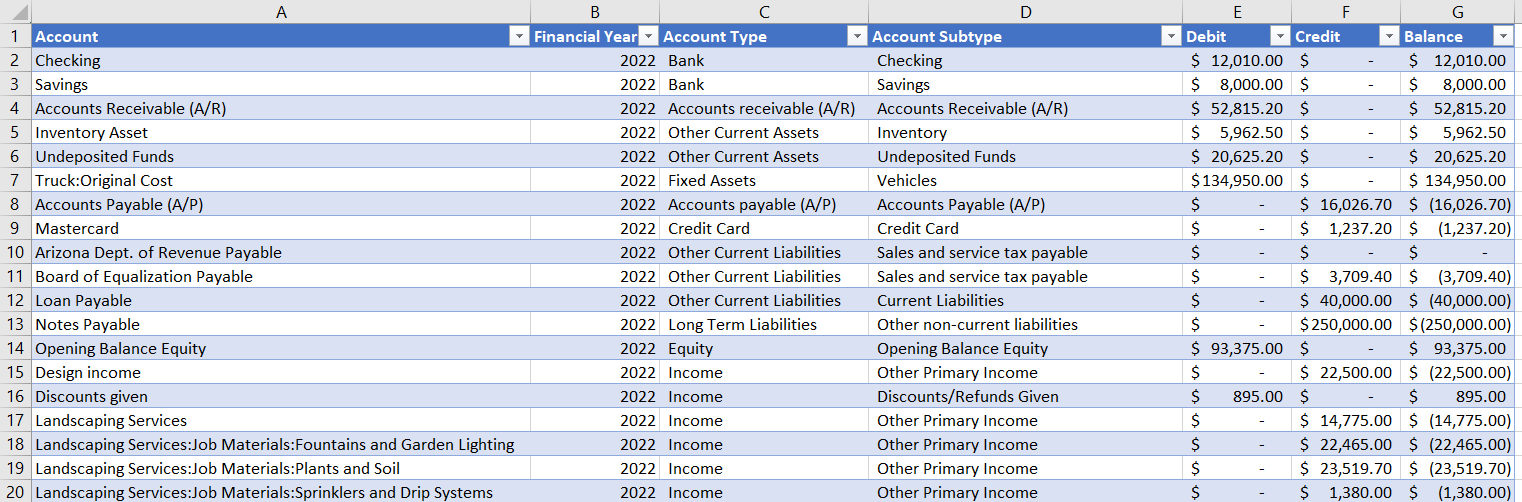Screen dimensions: 1522x502
Task: Select the 250,000.00 credit cell
Action: (x=1346, y=324)
